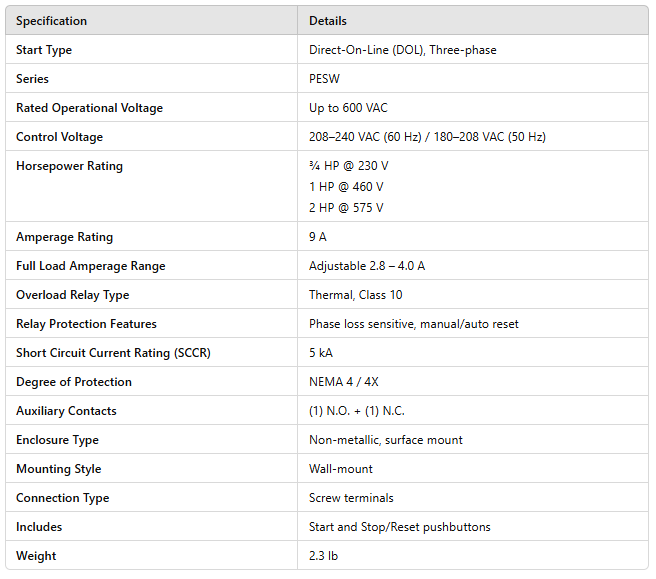Select the Screw terminals value
The image size is (656, 579).
pos(351,498)
